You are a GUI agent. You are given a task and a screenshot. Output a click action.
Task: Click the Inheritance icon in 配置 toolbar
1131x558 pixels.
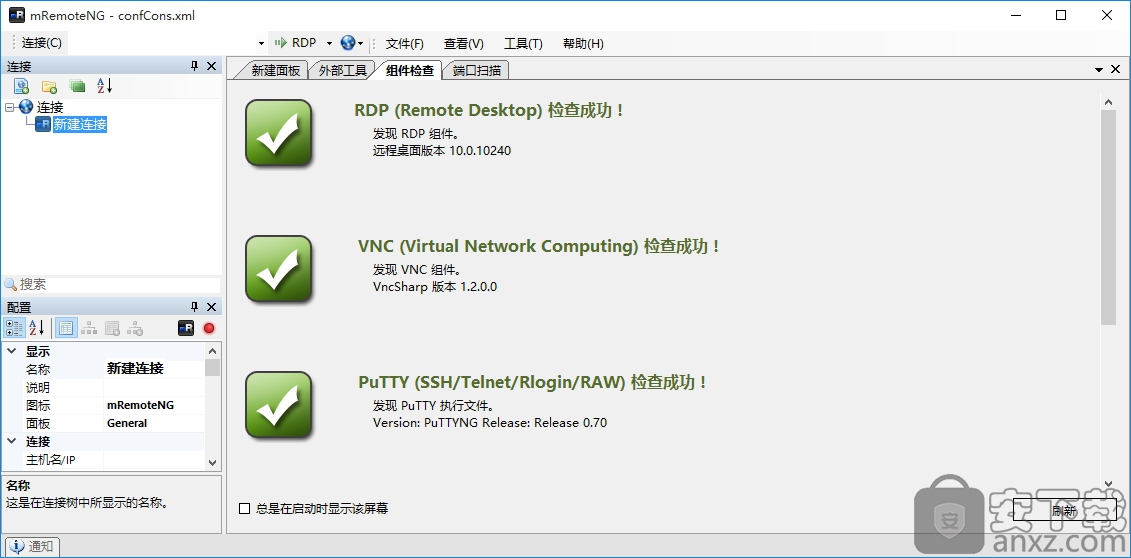(x=89, y=329)
